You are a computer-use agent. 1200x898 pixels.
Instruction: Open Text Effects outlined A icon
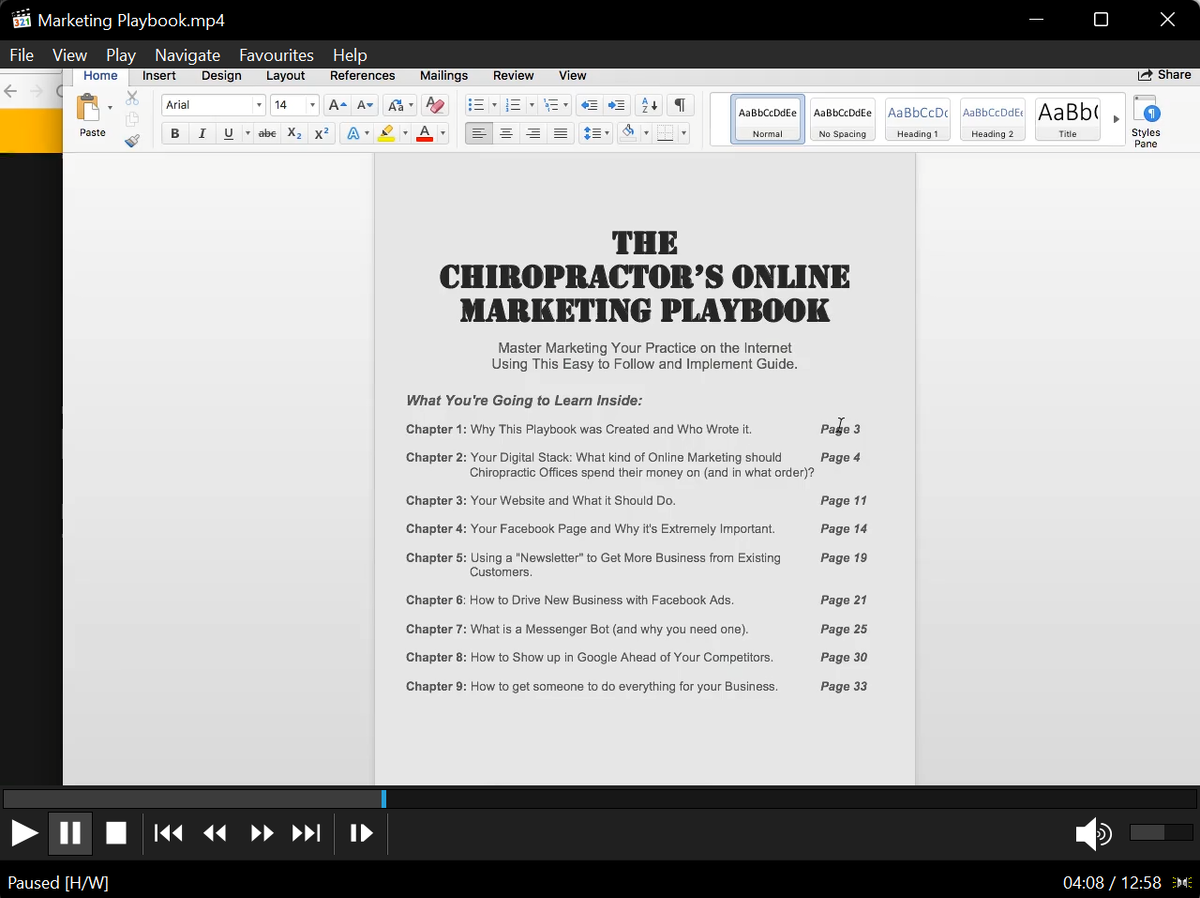pyautogui.click(x=352, y=134)
